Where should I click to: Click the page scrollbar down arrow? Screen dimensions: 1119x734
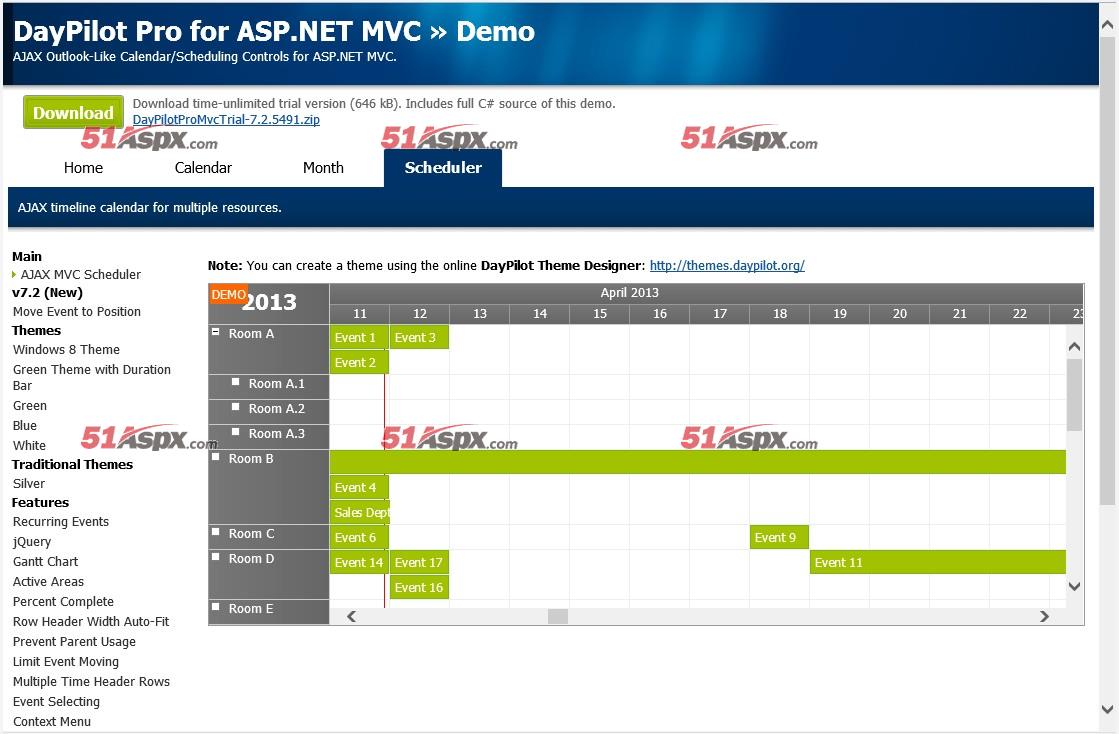click(1108, 709)
